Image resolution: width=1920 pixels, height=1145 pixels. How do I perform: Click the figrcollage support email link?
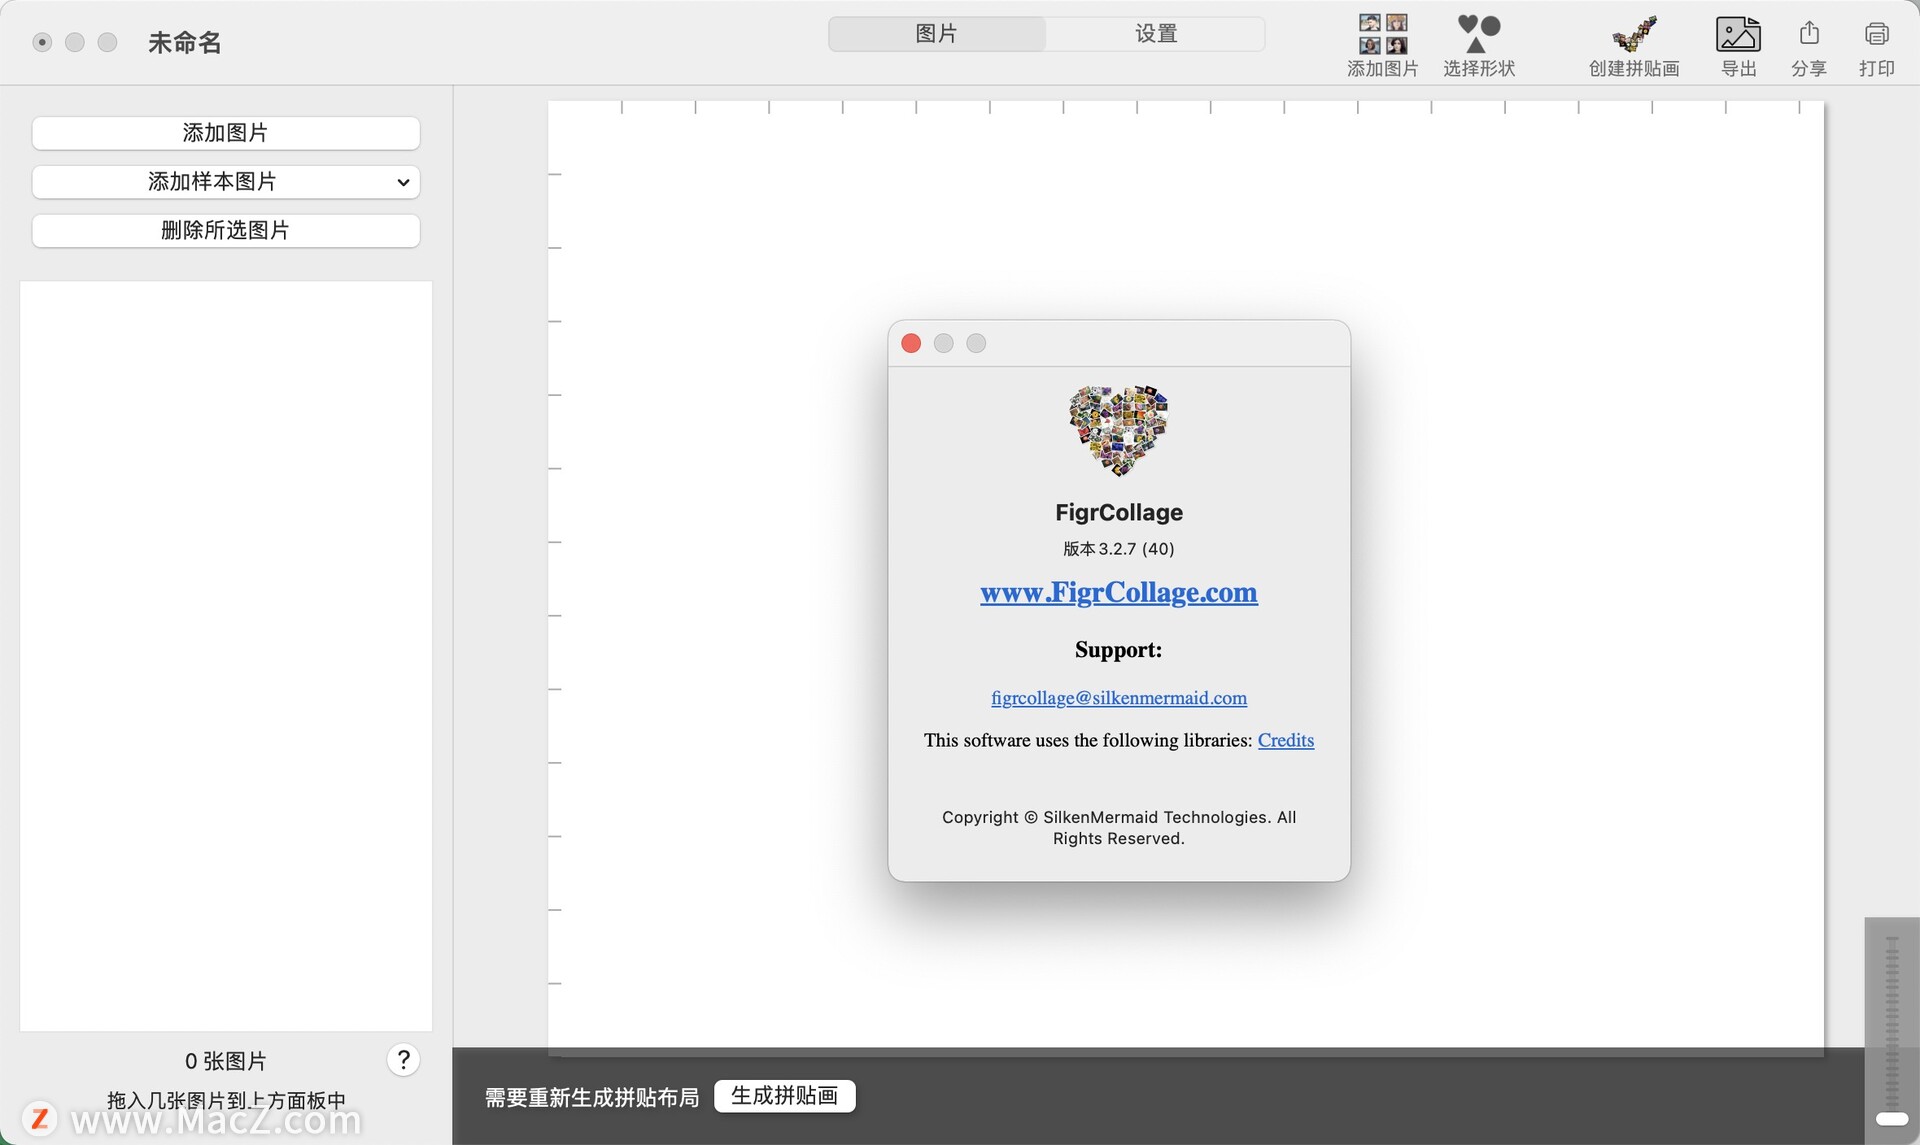click(1118, 697)
